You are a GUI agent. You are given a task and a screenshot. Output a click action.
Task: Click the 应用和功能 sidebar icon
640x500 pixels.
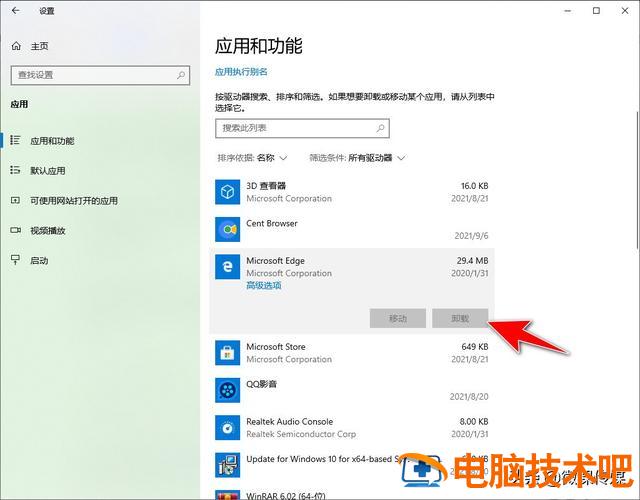click(15, 140)
